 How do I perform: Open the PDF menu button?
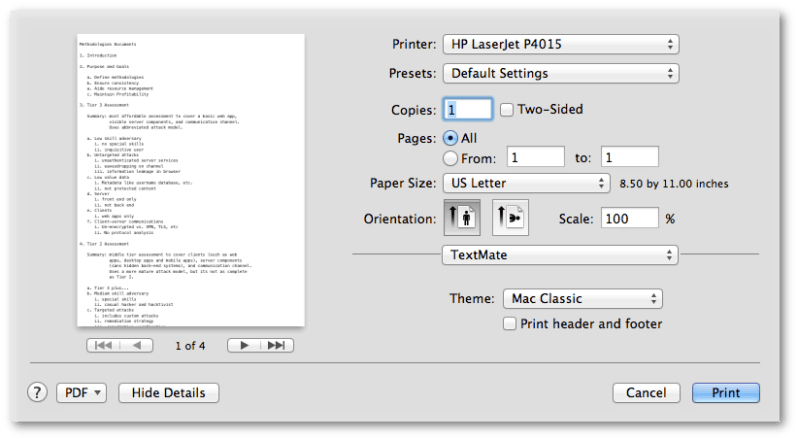[x=81, y=393]
